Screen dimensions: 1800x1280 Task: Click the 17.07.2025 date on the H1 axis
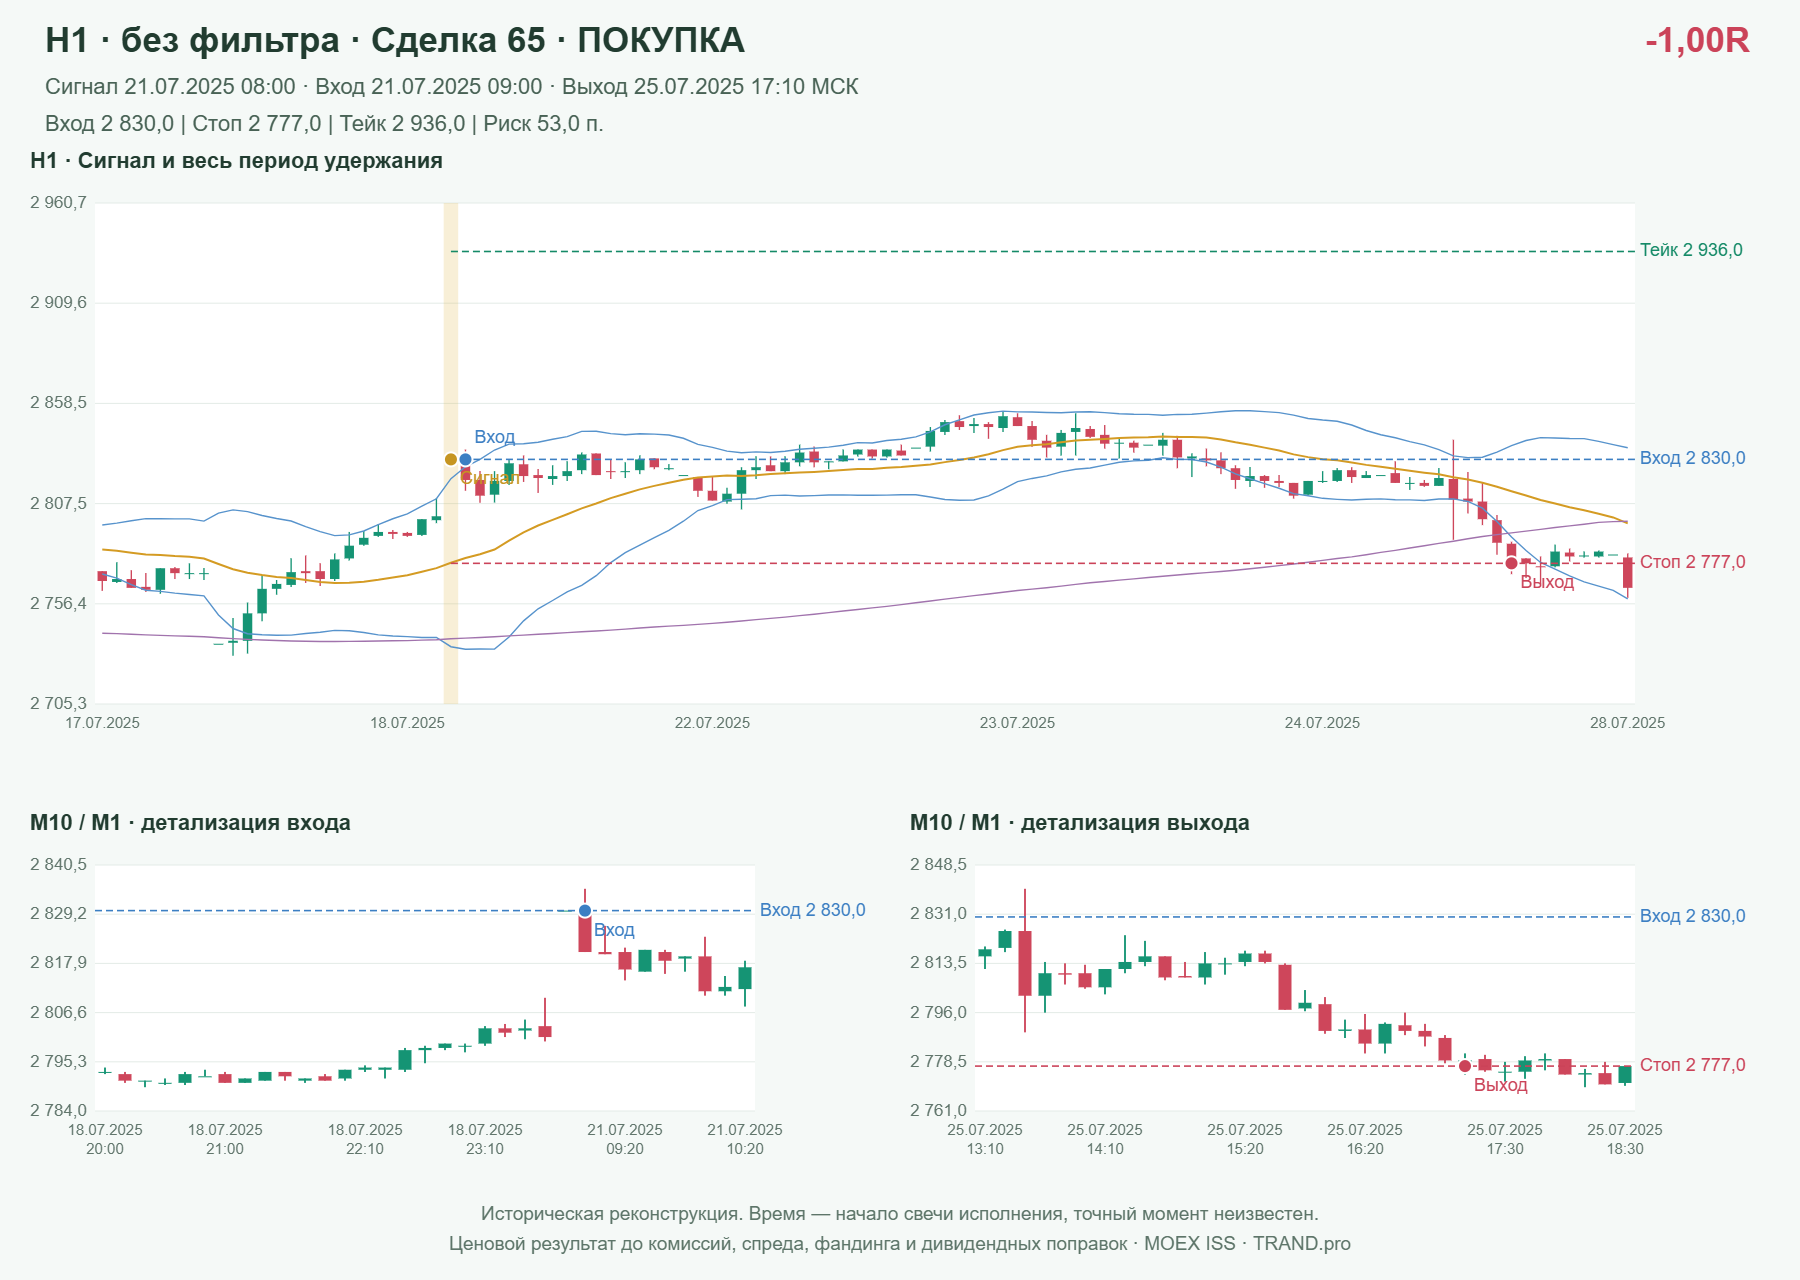[x=102, y=723]
